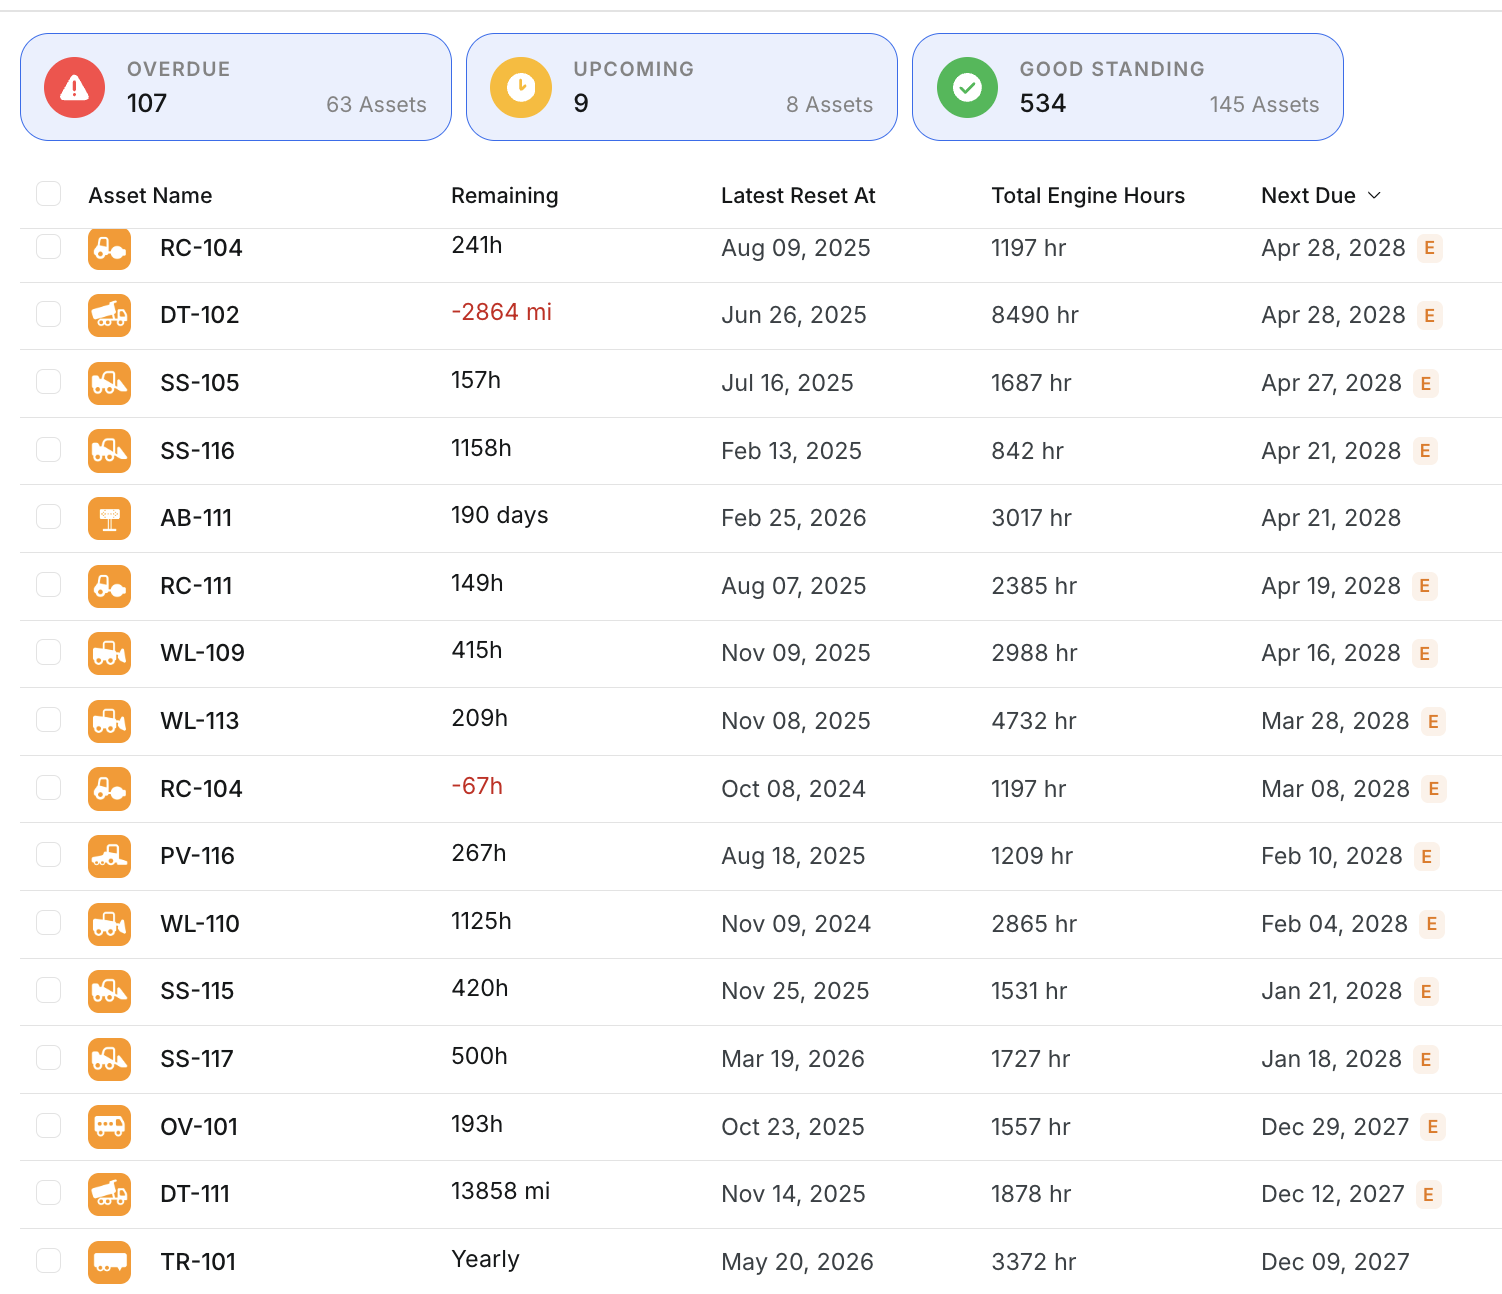Screen dimensions: 1502x1294
Task: Check the box for SS-105 row
Action: [49, 381]
